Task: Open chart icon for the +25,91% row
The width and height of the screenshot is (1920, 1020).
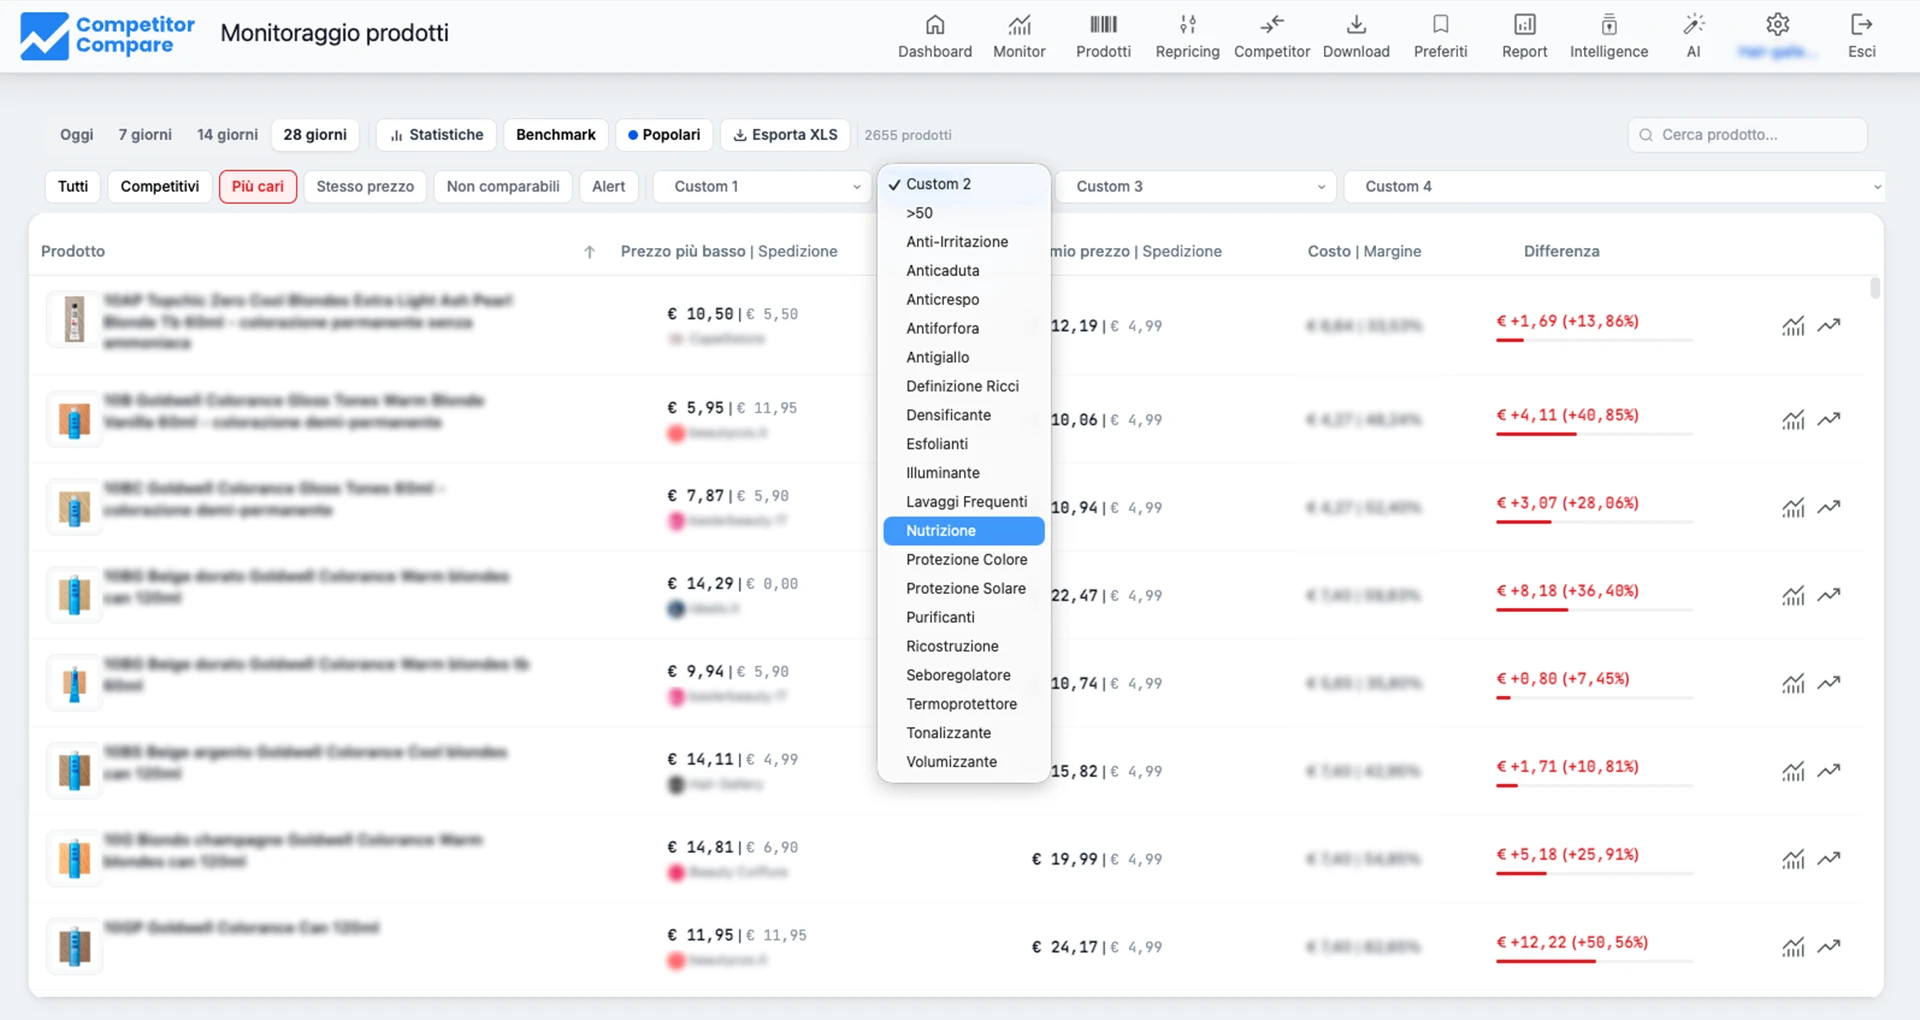Action: point(1793,860)
